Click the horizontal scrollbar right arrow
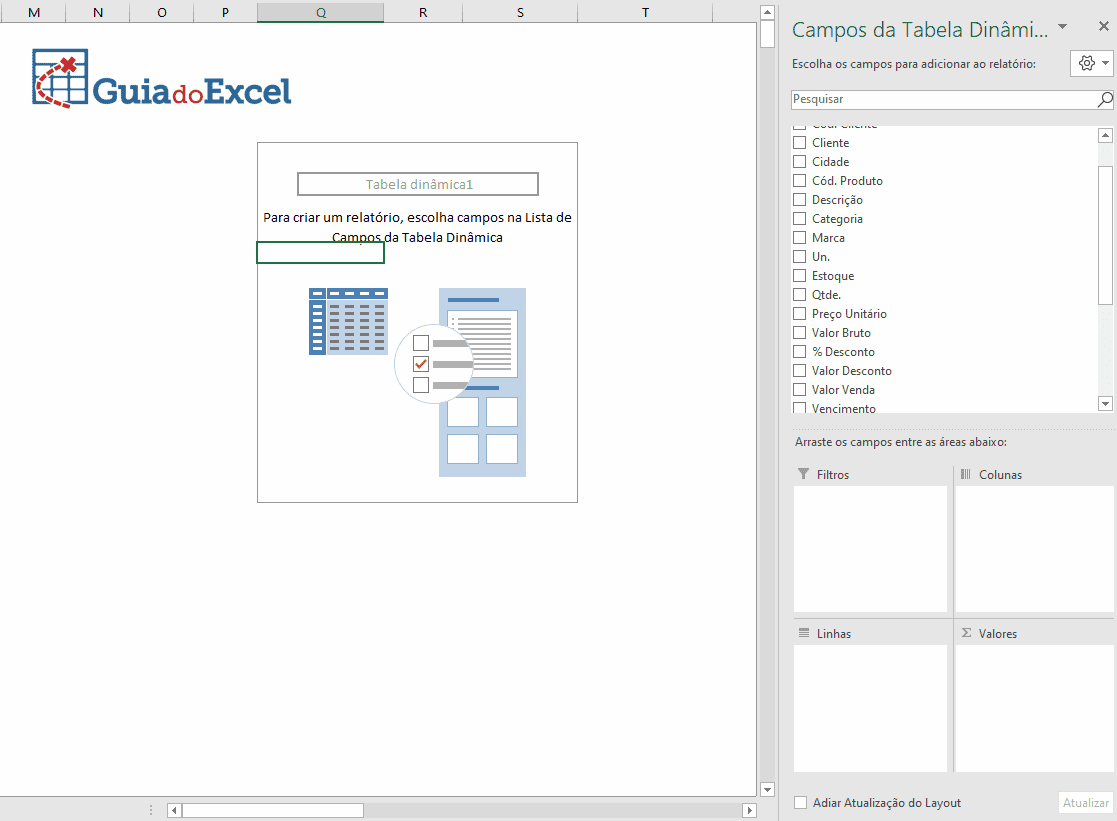Viewport: 1117px width, 821px height. (749, 810)
